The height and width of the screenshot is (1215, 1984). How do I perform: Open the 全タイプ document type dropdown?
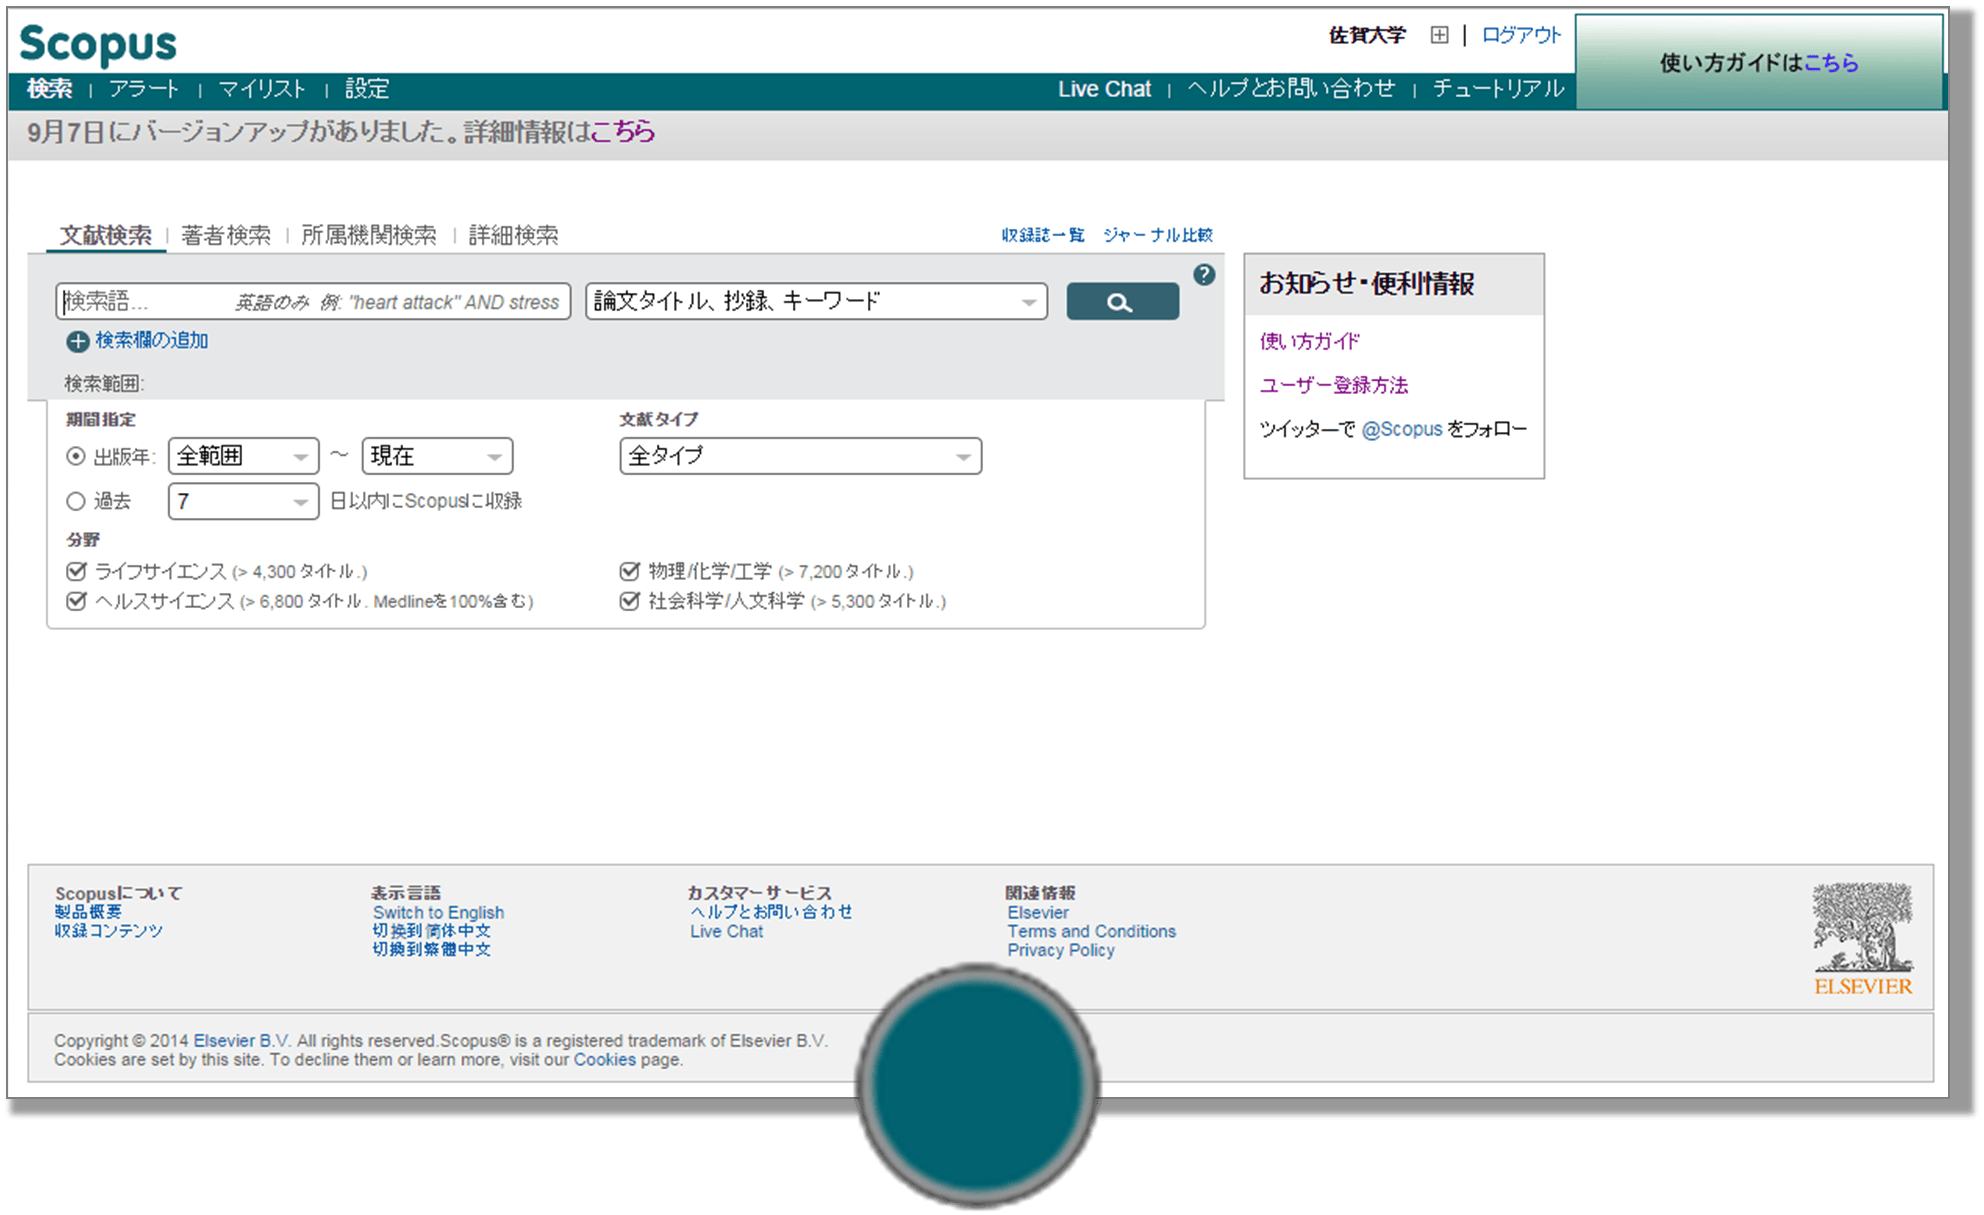pos(800,456)
